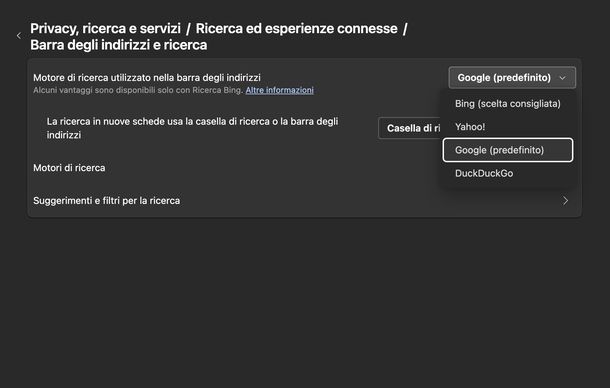
Task: Navigate to Privacy, ricerca e servizi breadcrumb
Action: pos(105,28)
